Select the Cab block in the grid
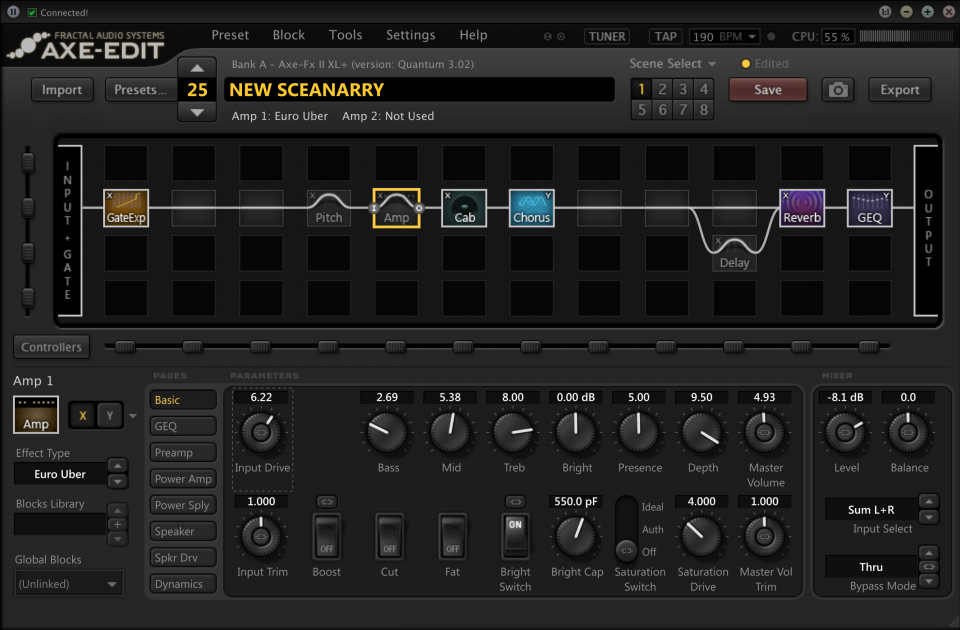960x630 pixels. (464, 208)
